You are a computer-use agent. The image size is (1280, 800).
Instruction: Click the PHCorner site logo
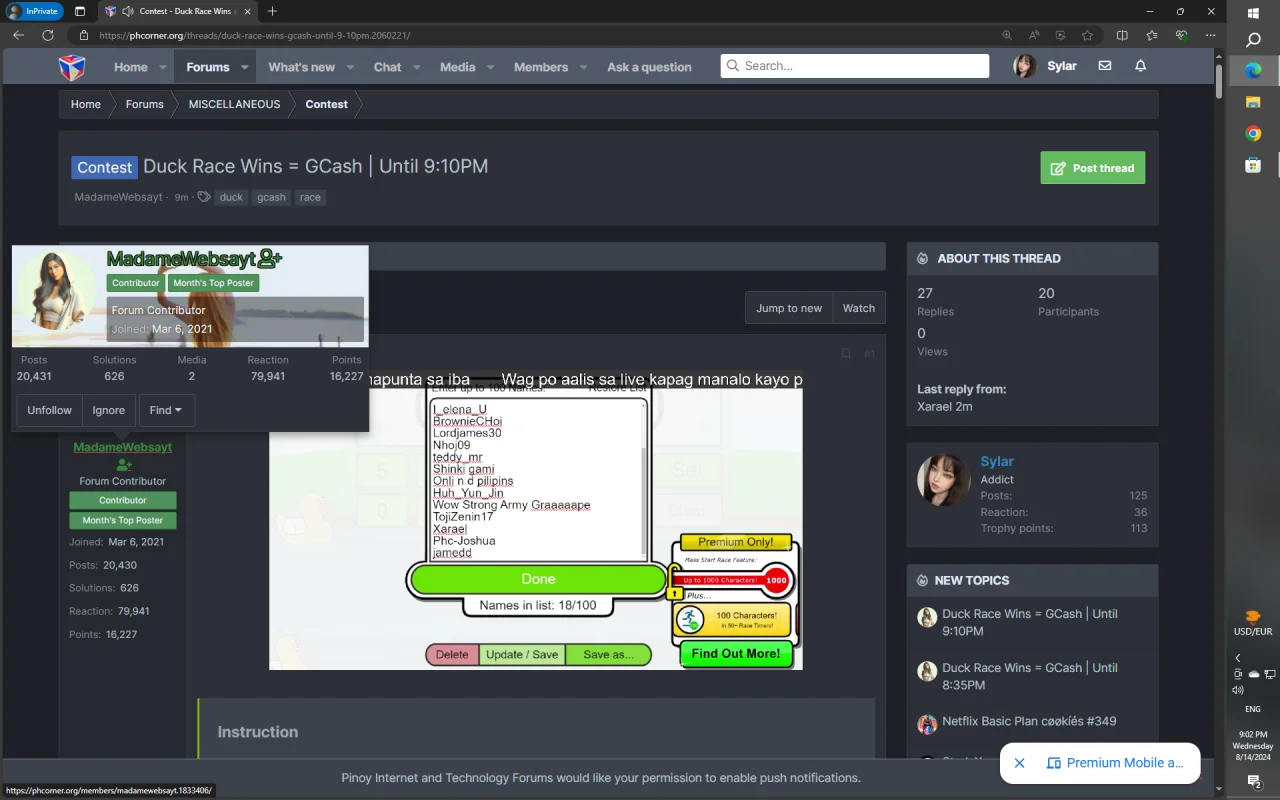point(72,67)
